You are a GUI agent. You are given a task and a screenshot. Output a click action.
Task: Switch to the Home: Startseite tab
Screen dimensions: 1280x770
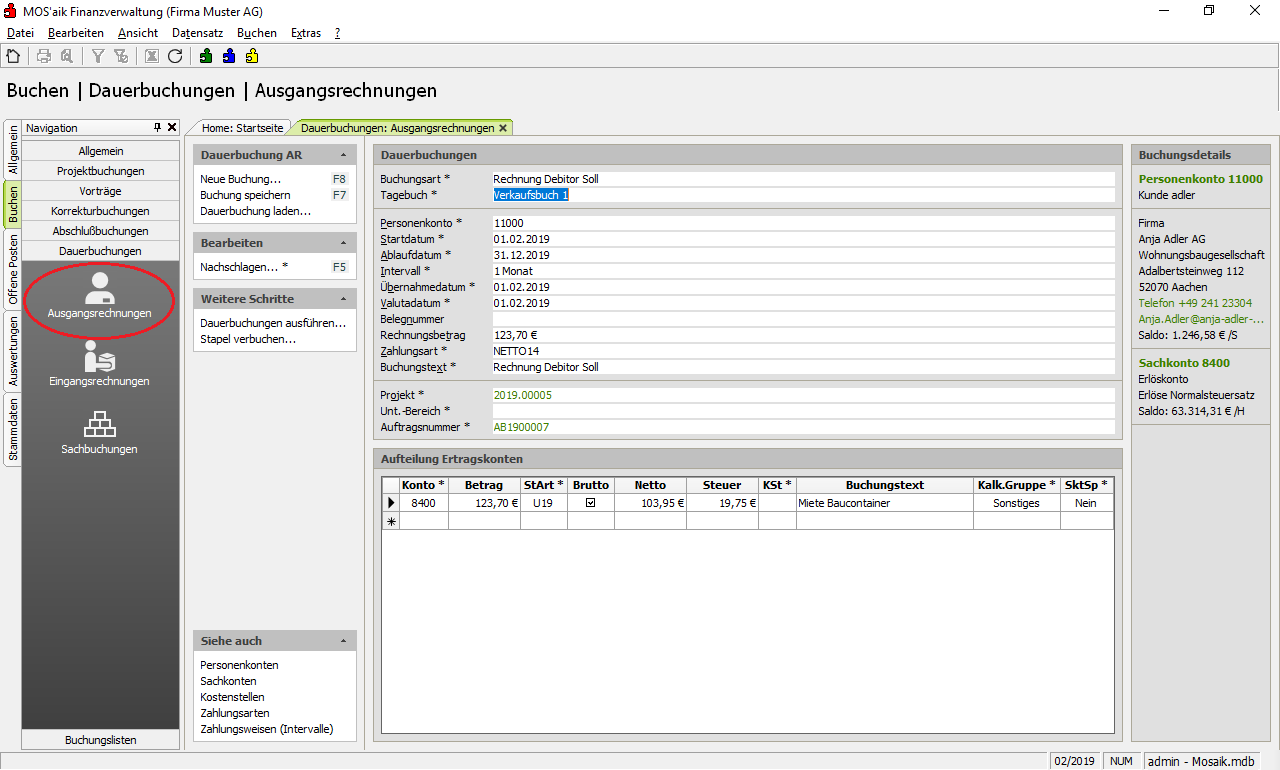[242, 128]
